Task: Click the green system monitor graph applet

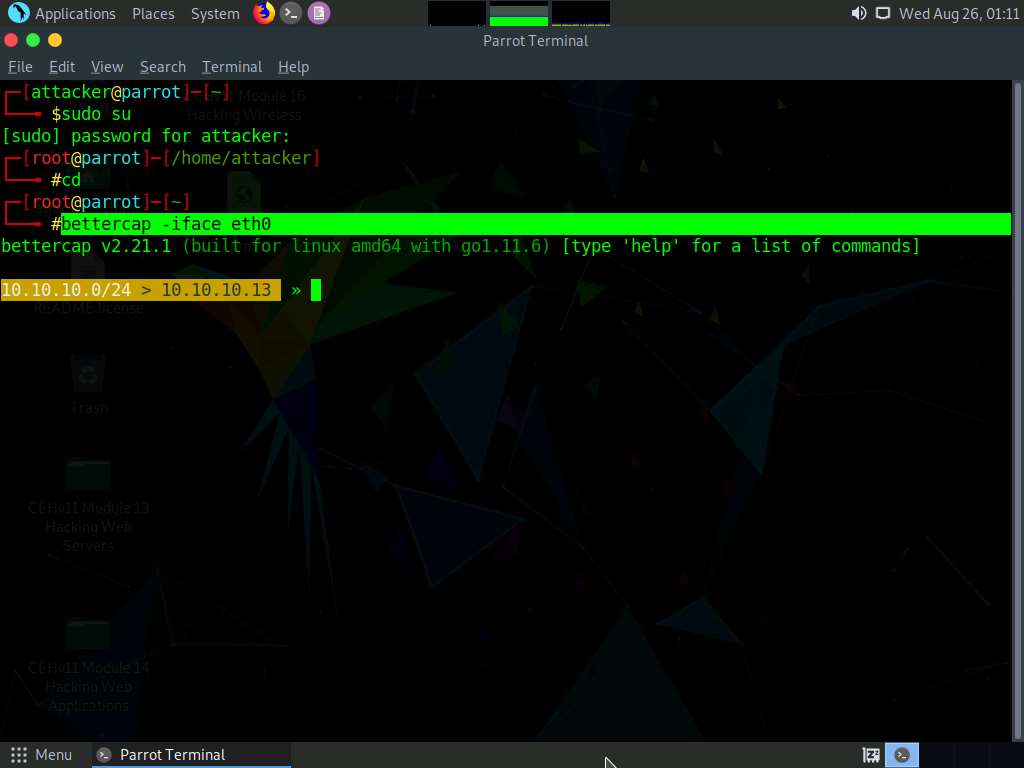Action: (x=519, y=14)
